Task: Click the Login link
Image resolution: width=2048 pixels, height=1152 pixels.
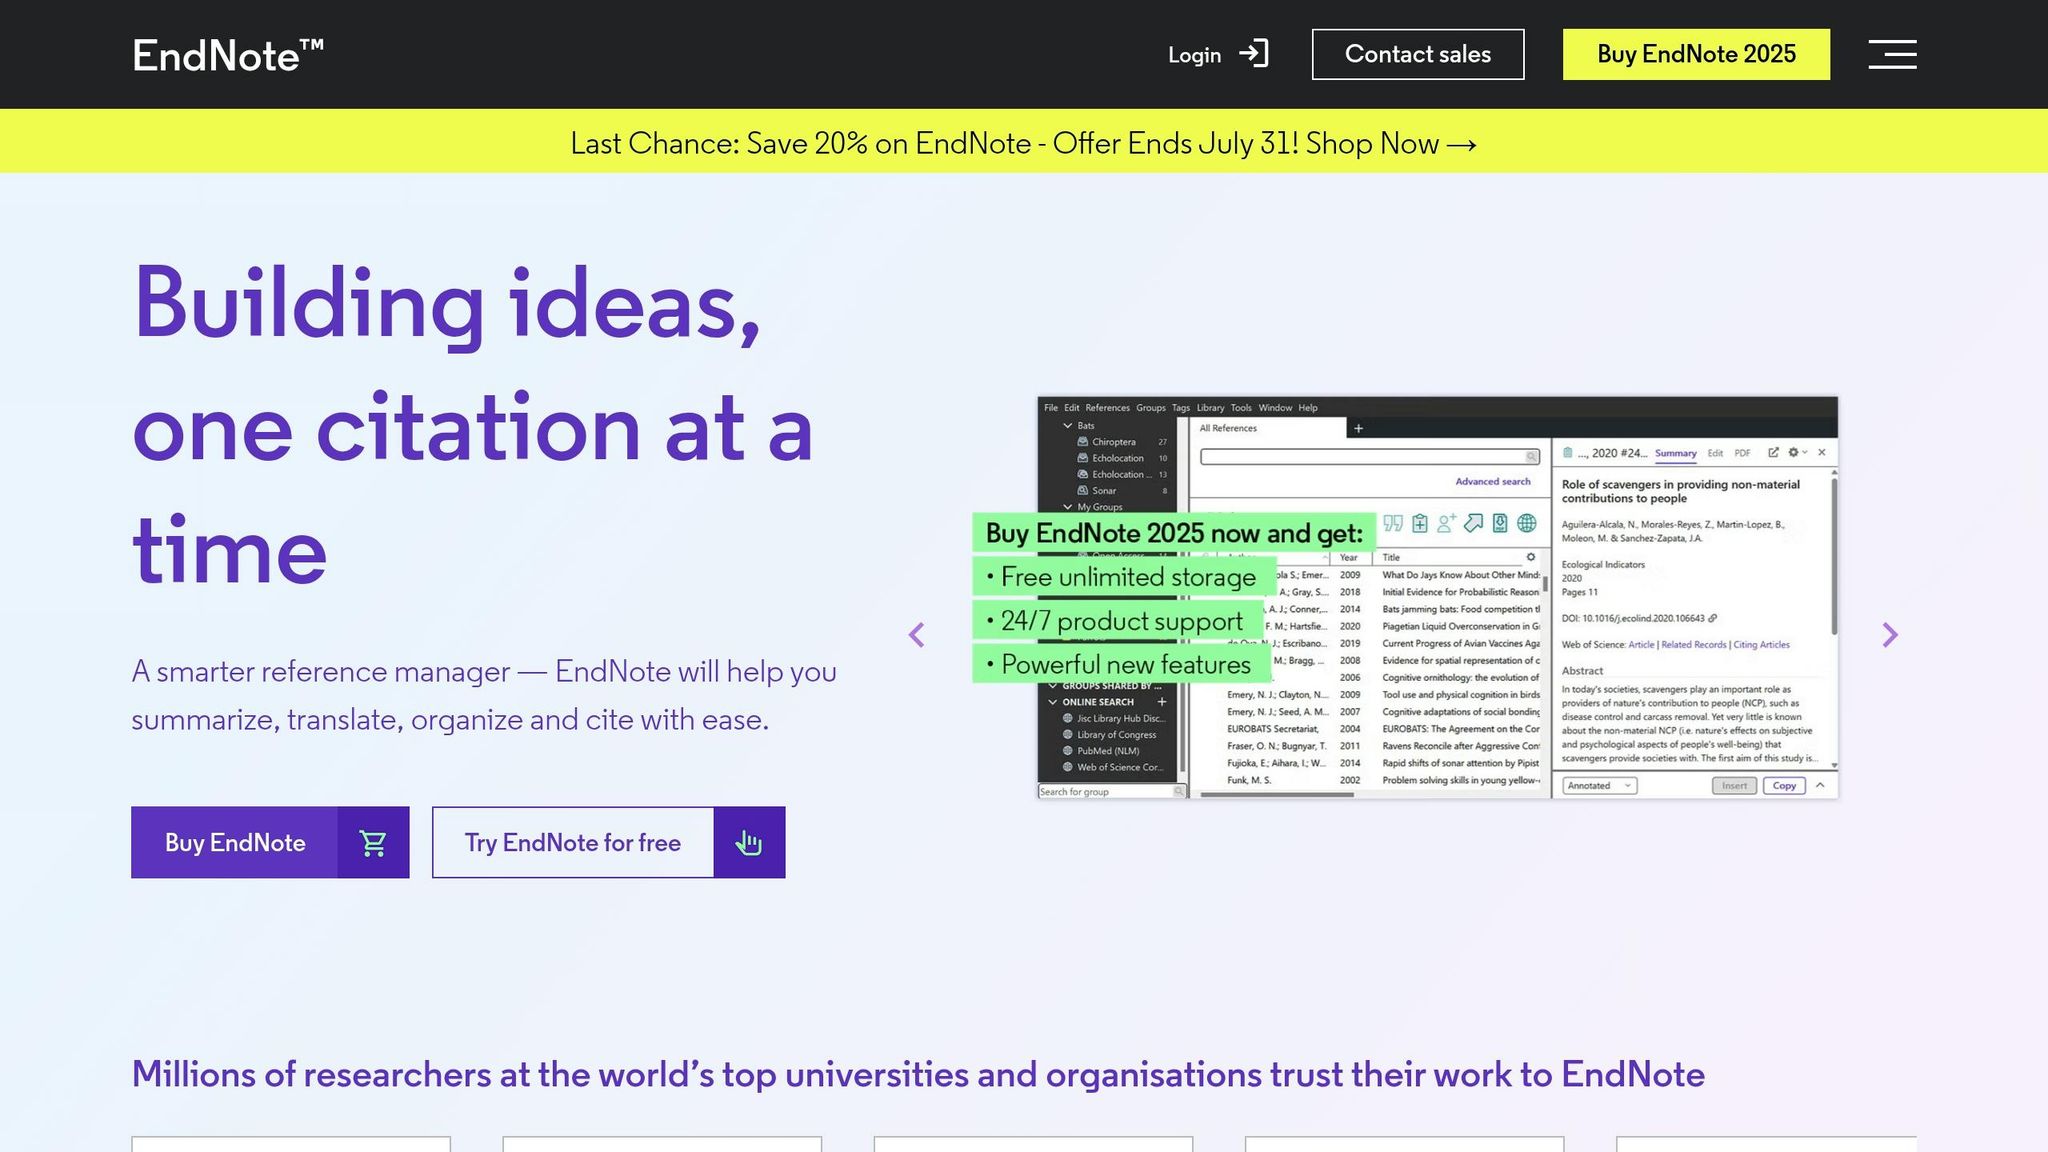Action: tap(1194, 55)
